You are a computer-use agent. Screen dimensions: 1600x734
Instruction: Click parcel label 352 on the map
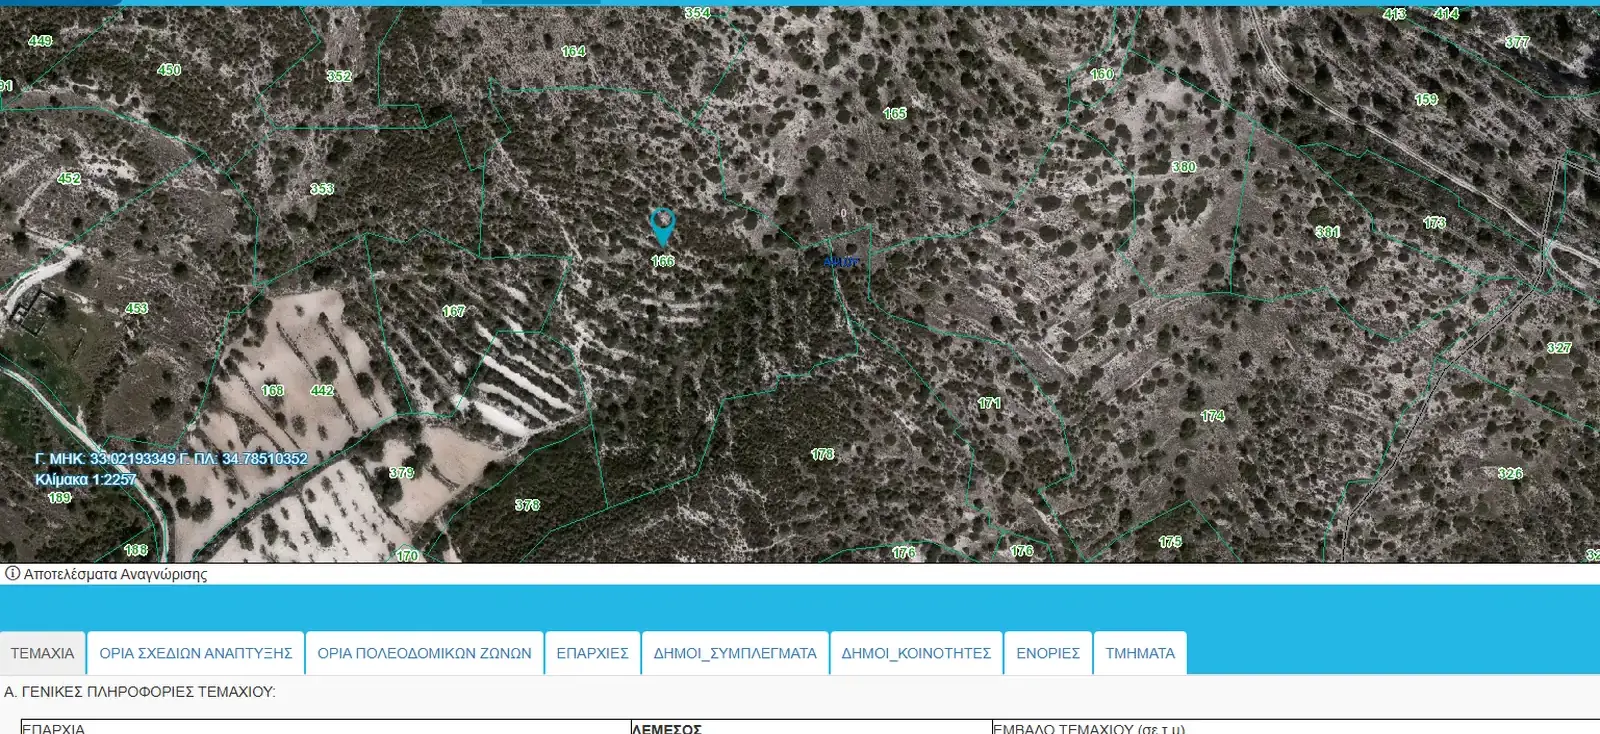339,76
